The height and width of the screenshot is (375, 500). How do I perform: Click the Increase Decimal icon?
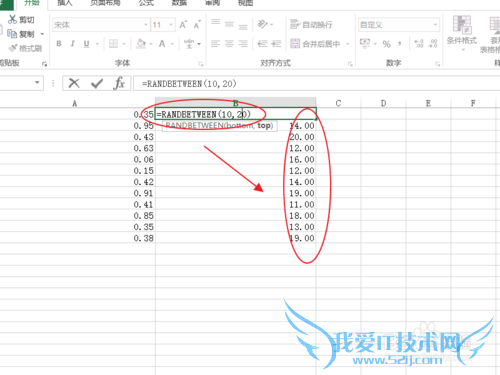coord(419,44)
